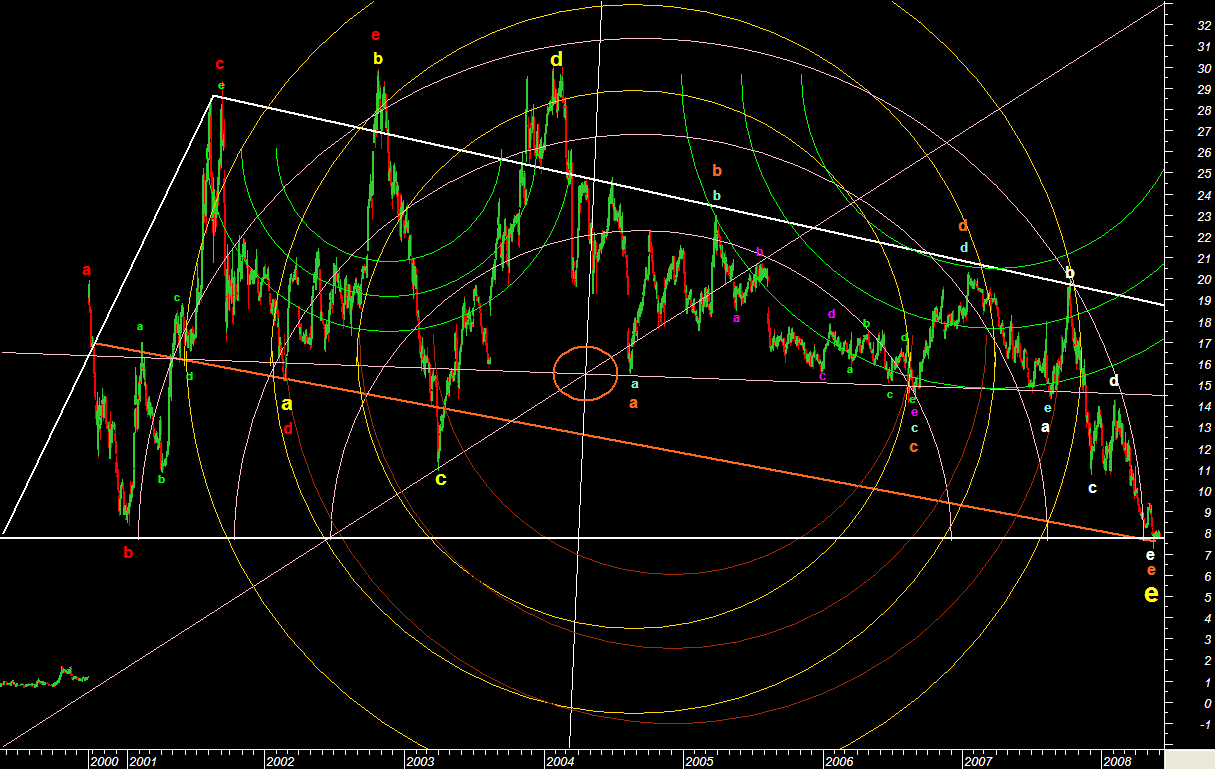The image size is (1215, 769).
Task: Click the 2006 year label on time axis
Action: 840,761
